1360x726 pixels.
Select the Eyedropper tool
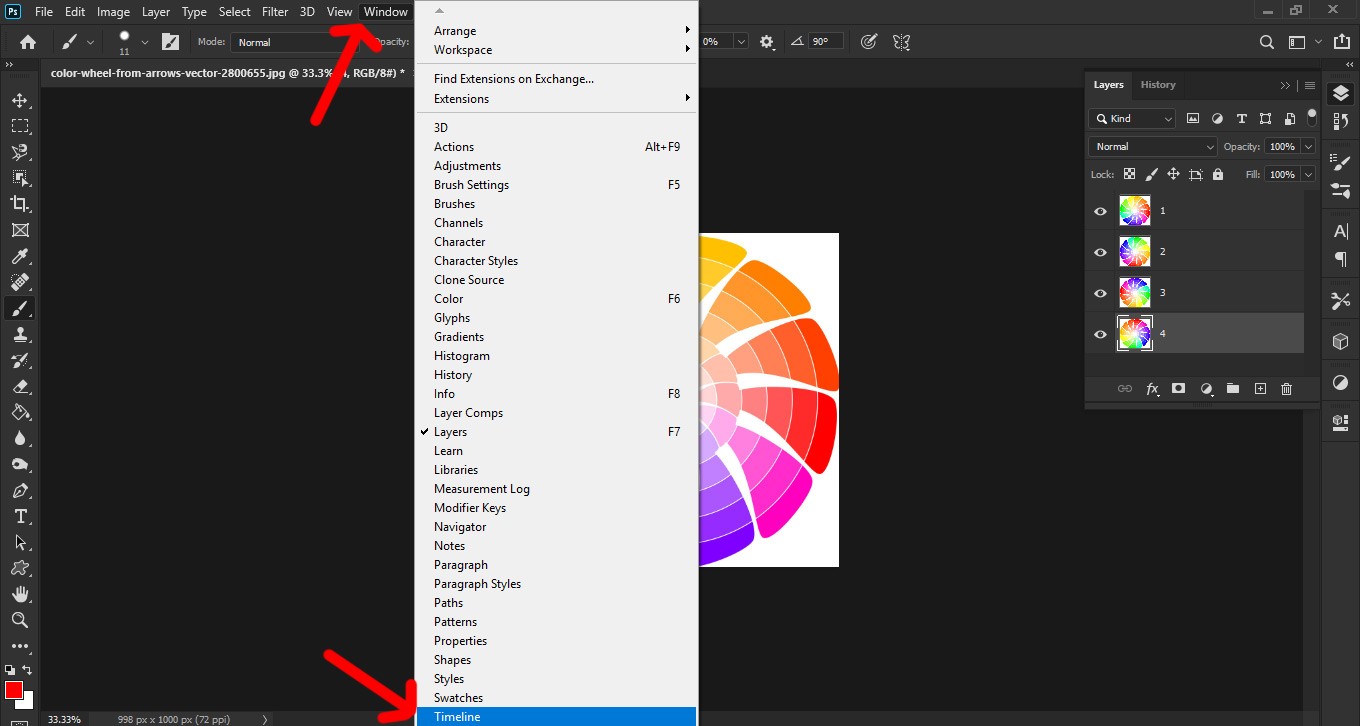point(19,257)
